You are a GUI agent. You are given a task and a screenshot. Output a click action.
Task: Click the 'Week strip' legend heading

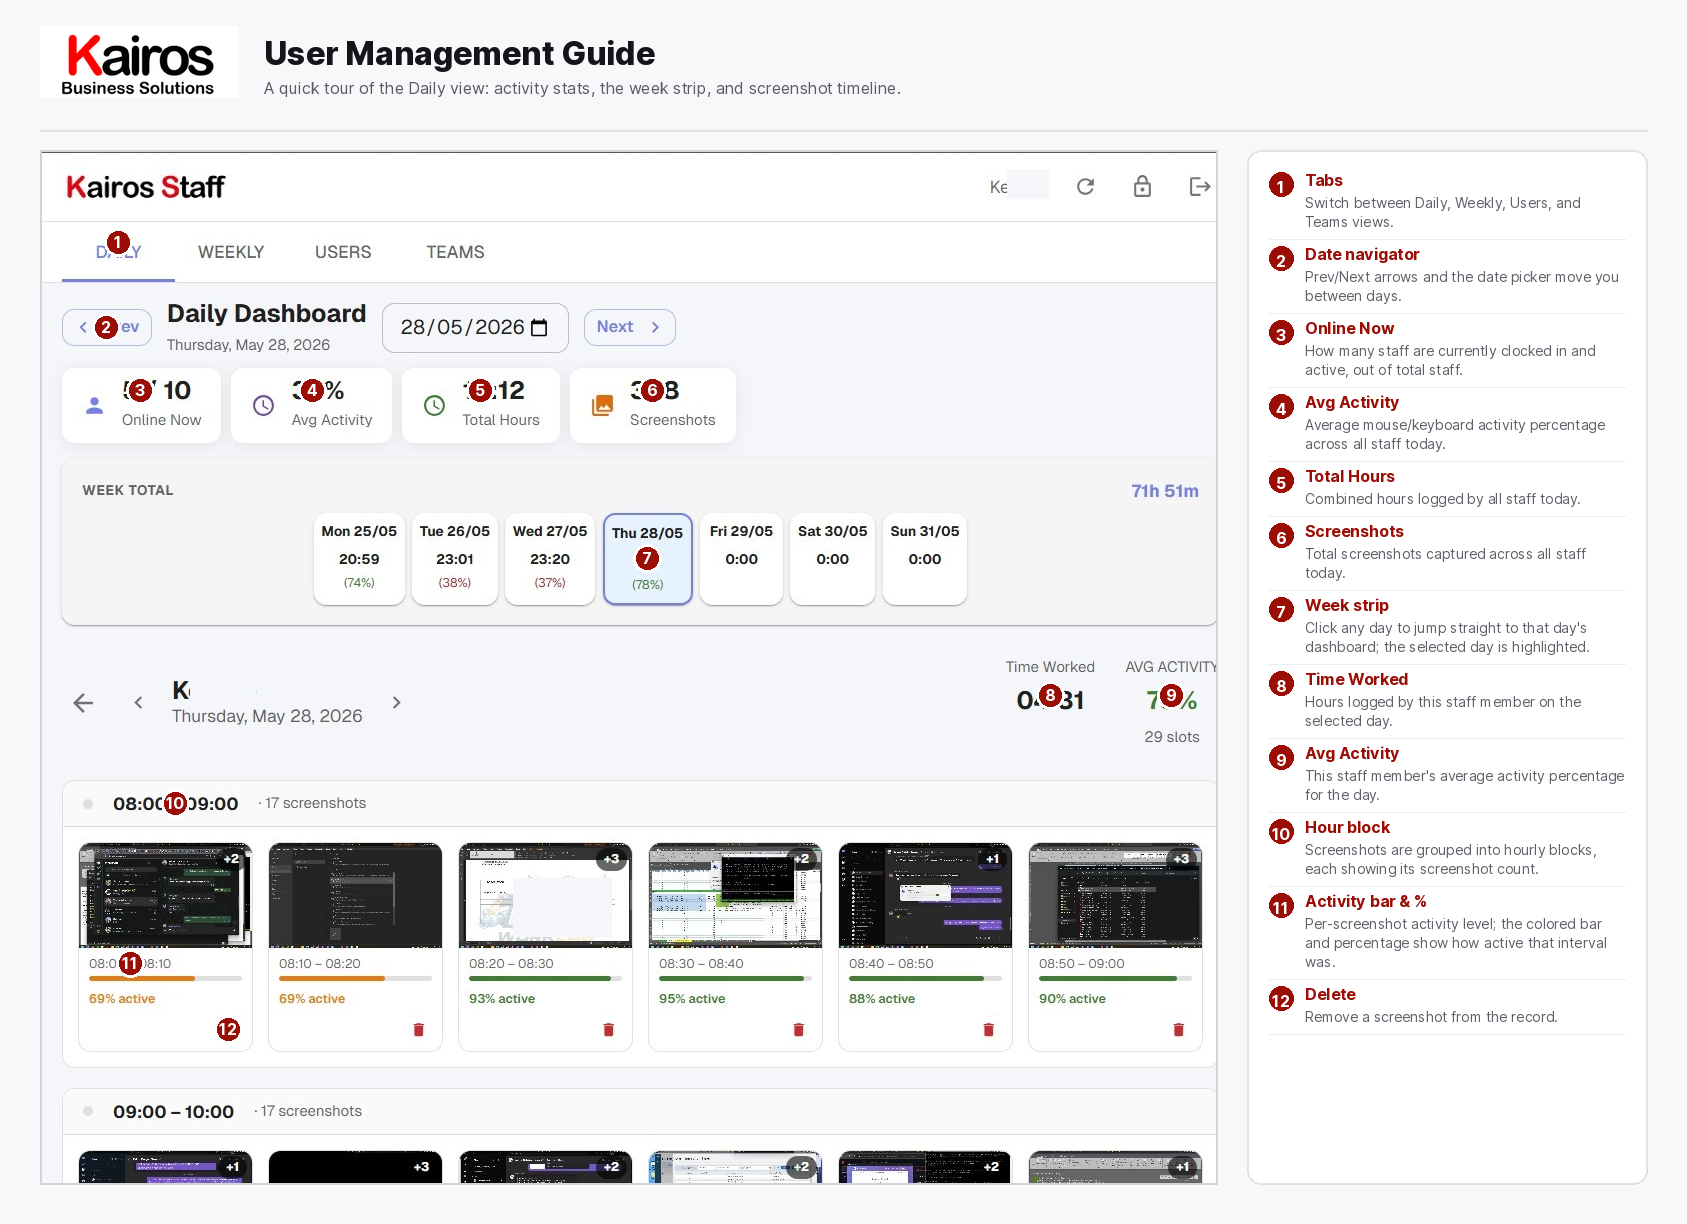(1346, 606)
